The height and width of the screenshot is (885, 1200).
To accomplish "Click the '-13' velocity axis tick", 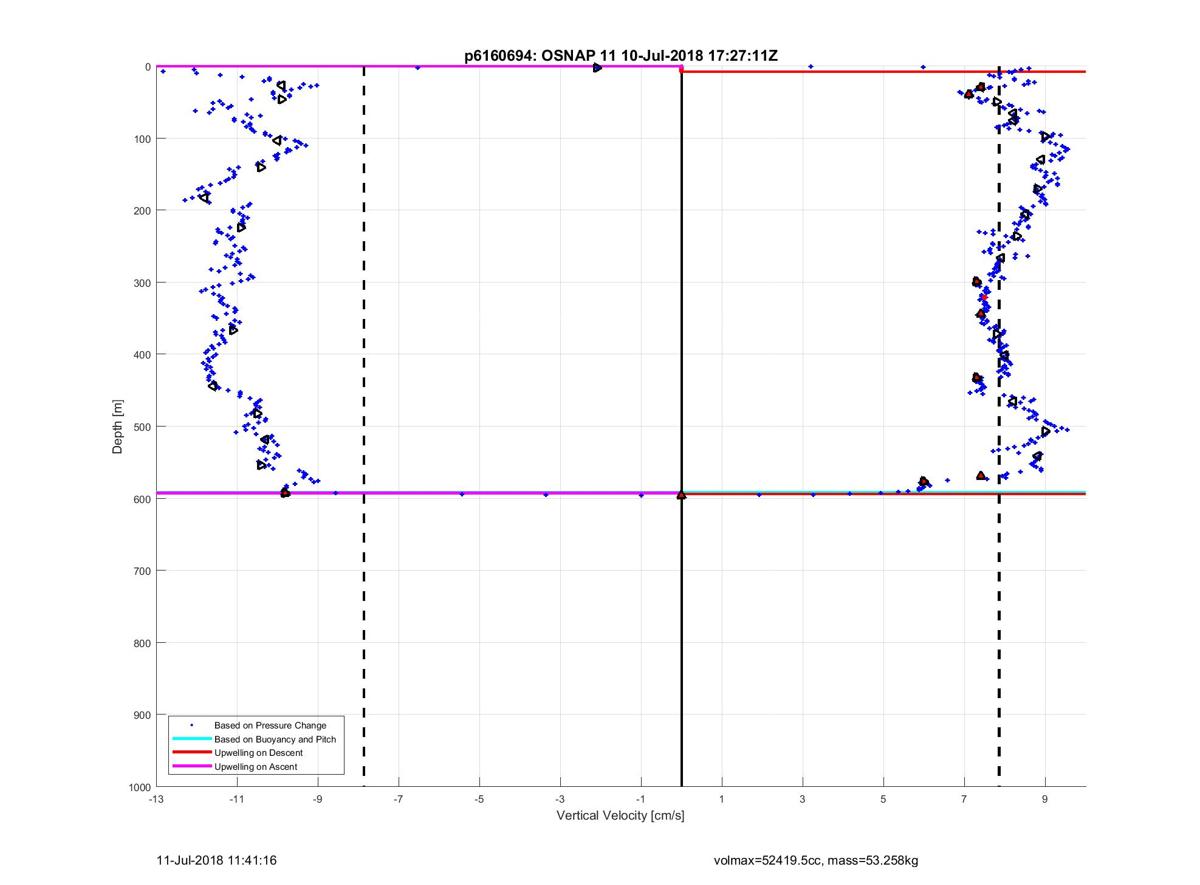I will tap(156, 800).
